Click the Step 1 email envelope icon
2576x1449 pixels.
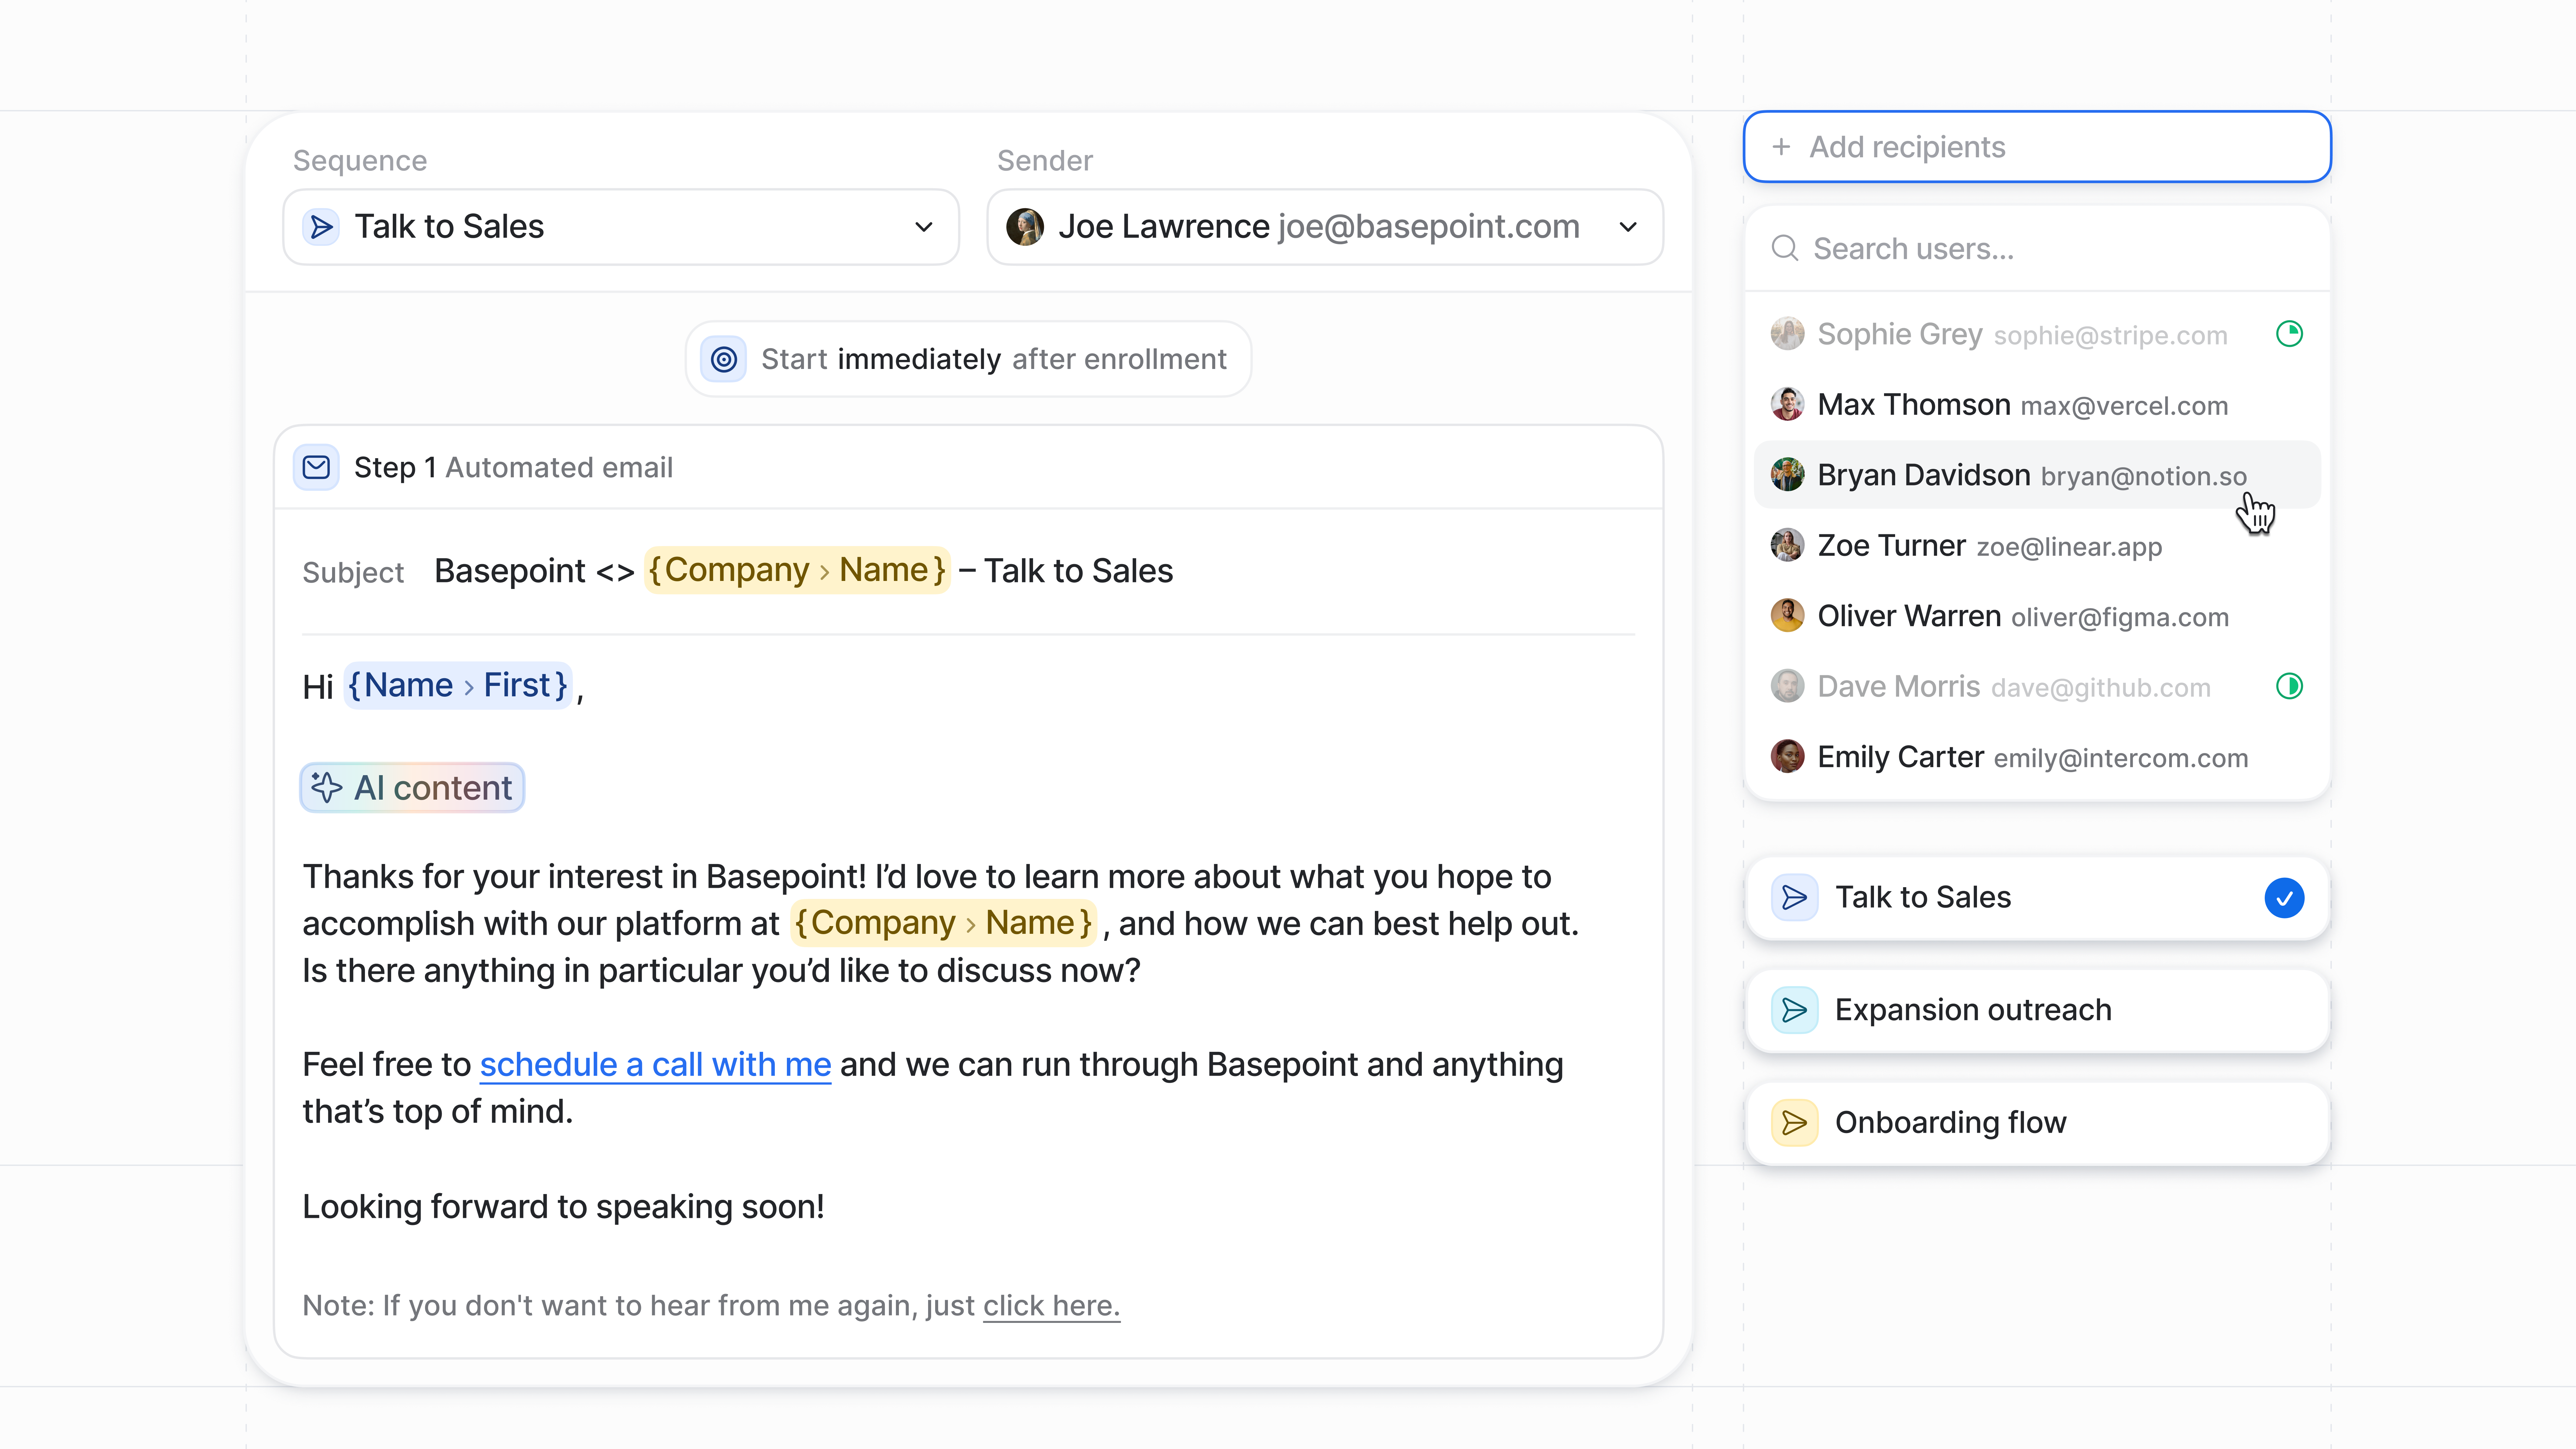316,467
